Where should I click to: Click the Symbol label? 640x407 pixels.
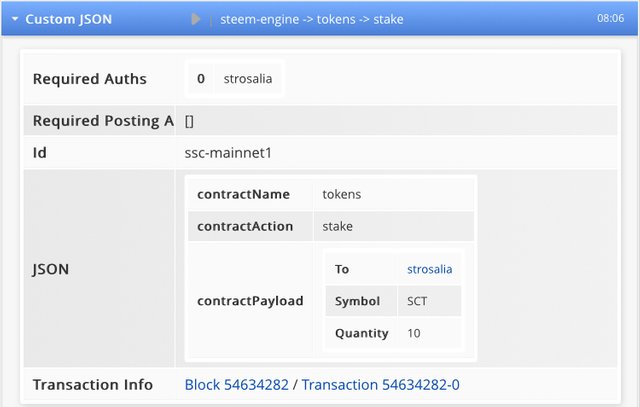pyautogui.click(x=357, y=301)
